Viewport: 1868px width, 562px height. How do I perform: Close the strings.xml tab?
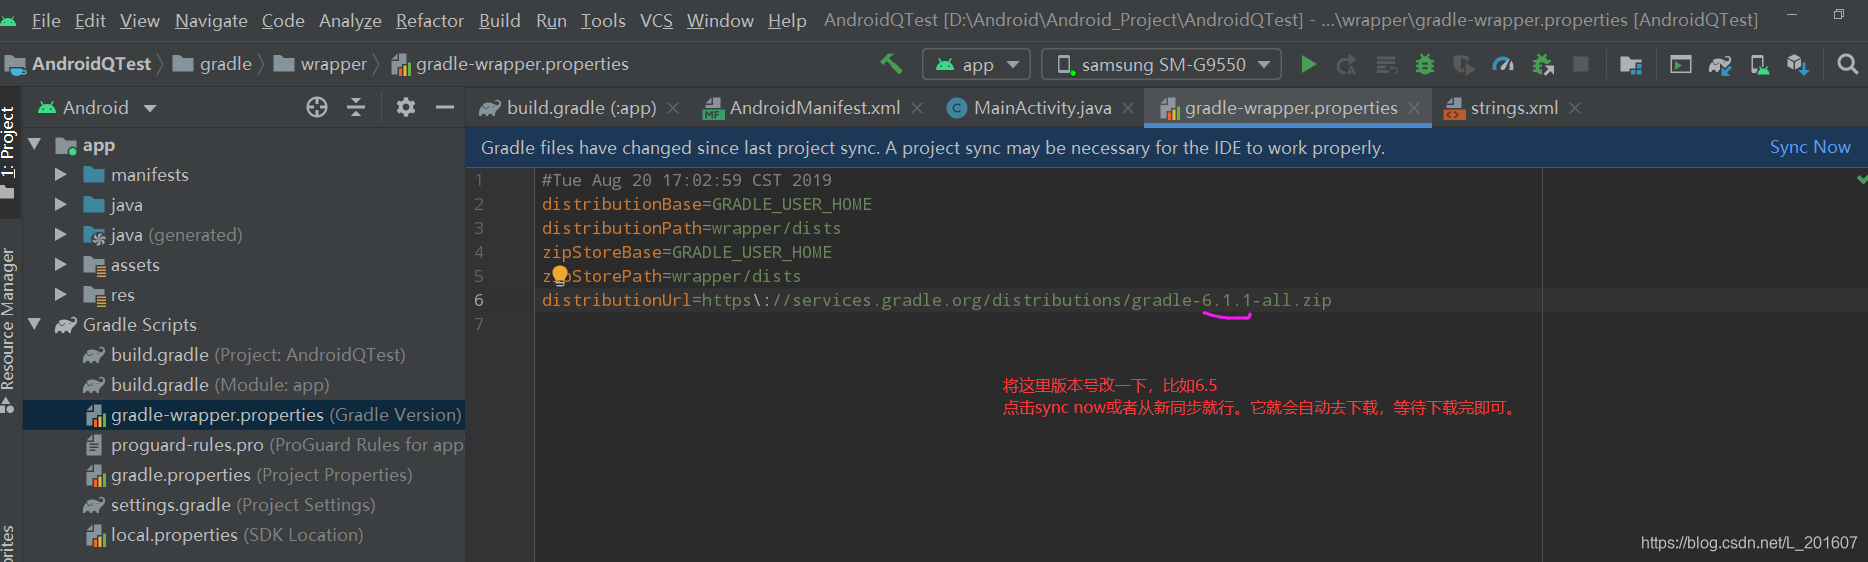[1575, 108]
